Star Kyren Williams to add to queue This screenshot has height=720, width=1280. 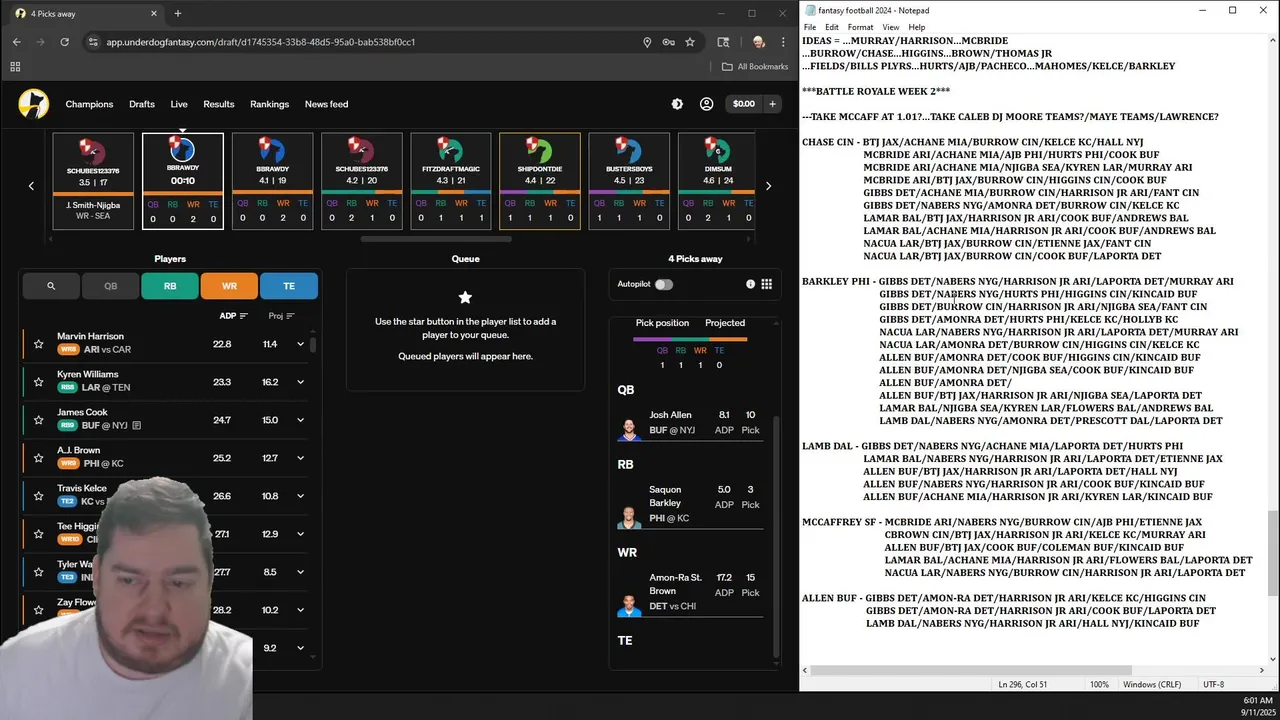pos(38,382)
